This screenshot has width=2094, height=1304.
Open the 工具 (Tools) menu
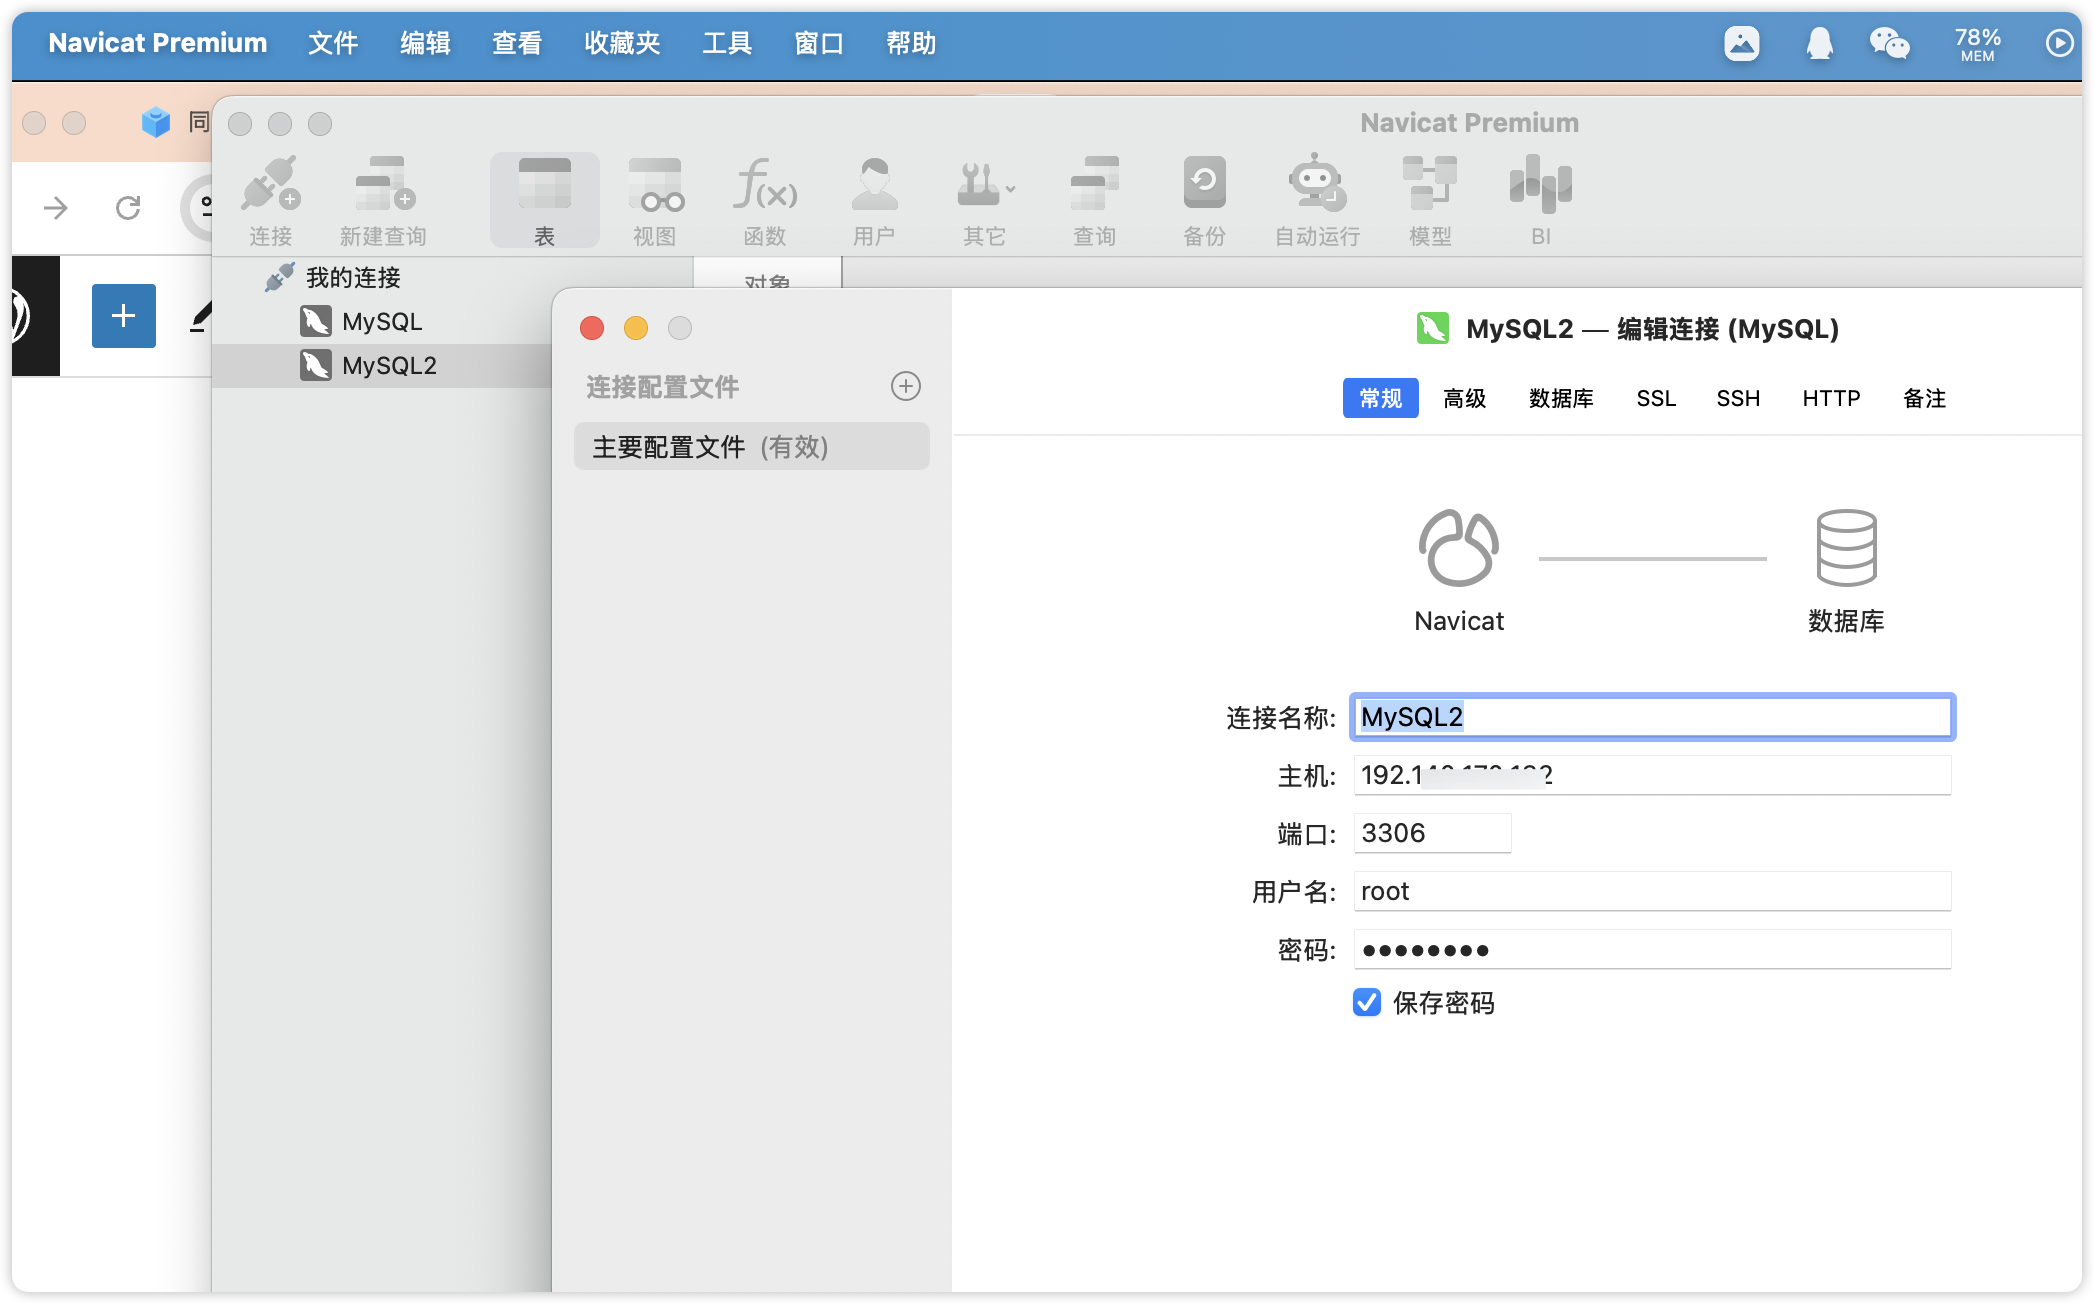(727, 43)
